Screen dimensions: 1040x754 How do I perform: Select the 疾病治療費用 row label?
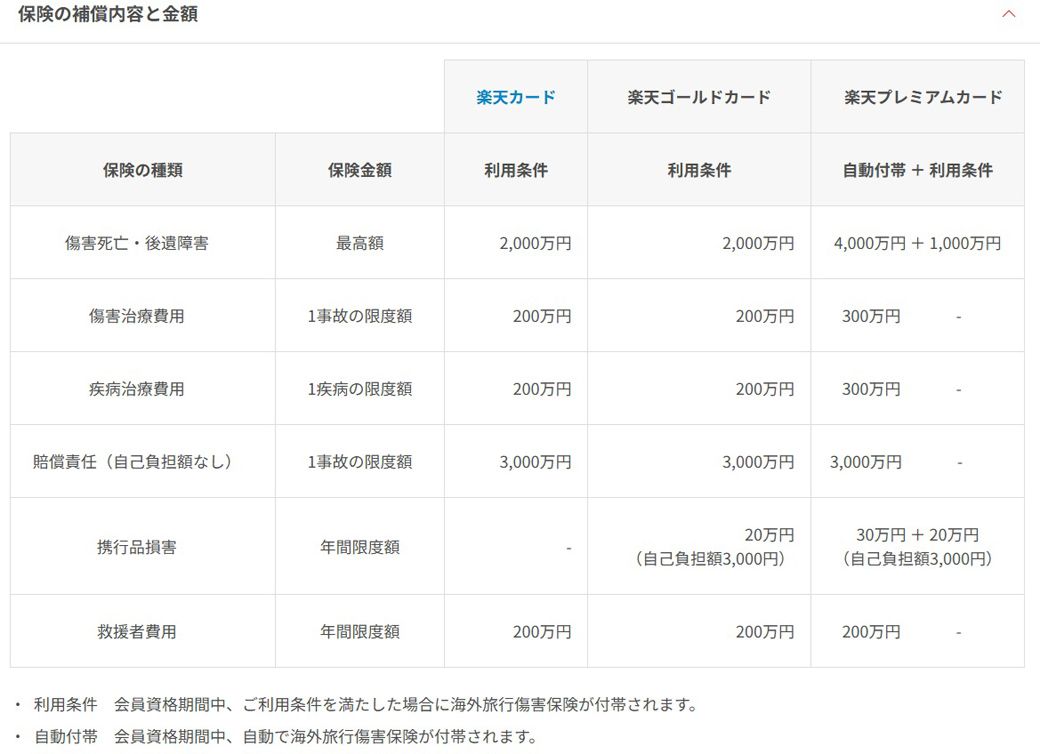141,388
